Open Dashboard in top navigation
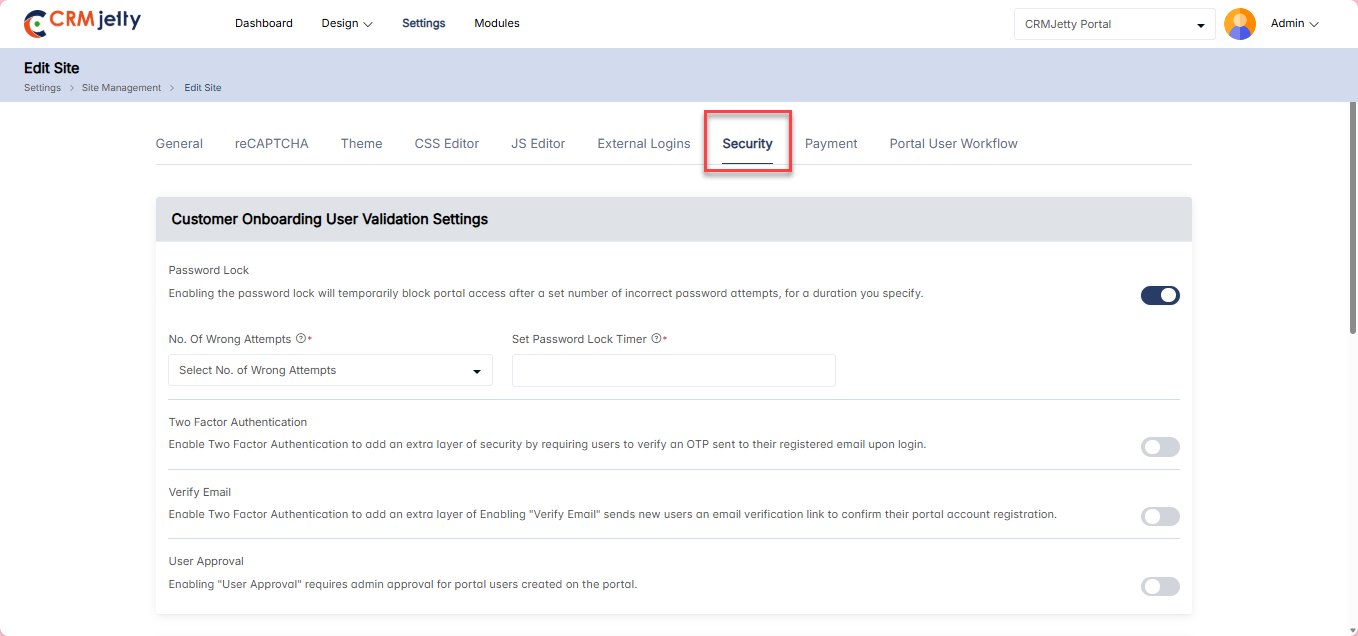 click(264, 23)
